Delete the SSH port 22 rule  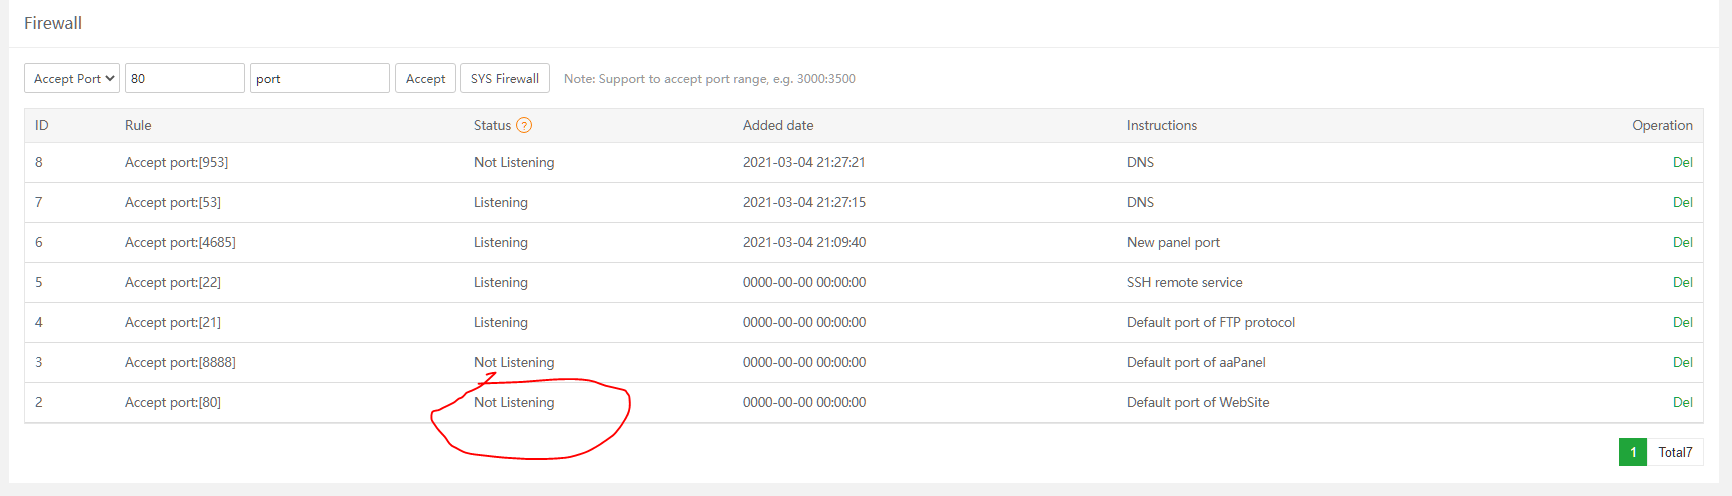coord(1682,282)
